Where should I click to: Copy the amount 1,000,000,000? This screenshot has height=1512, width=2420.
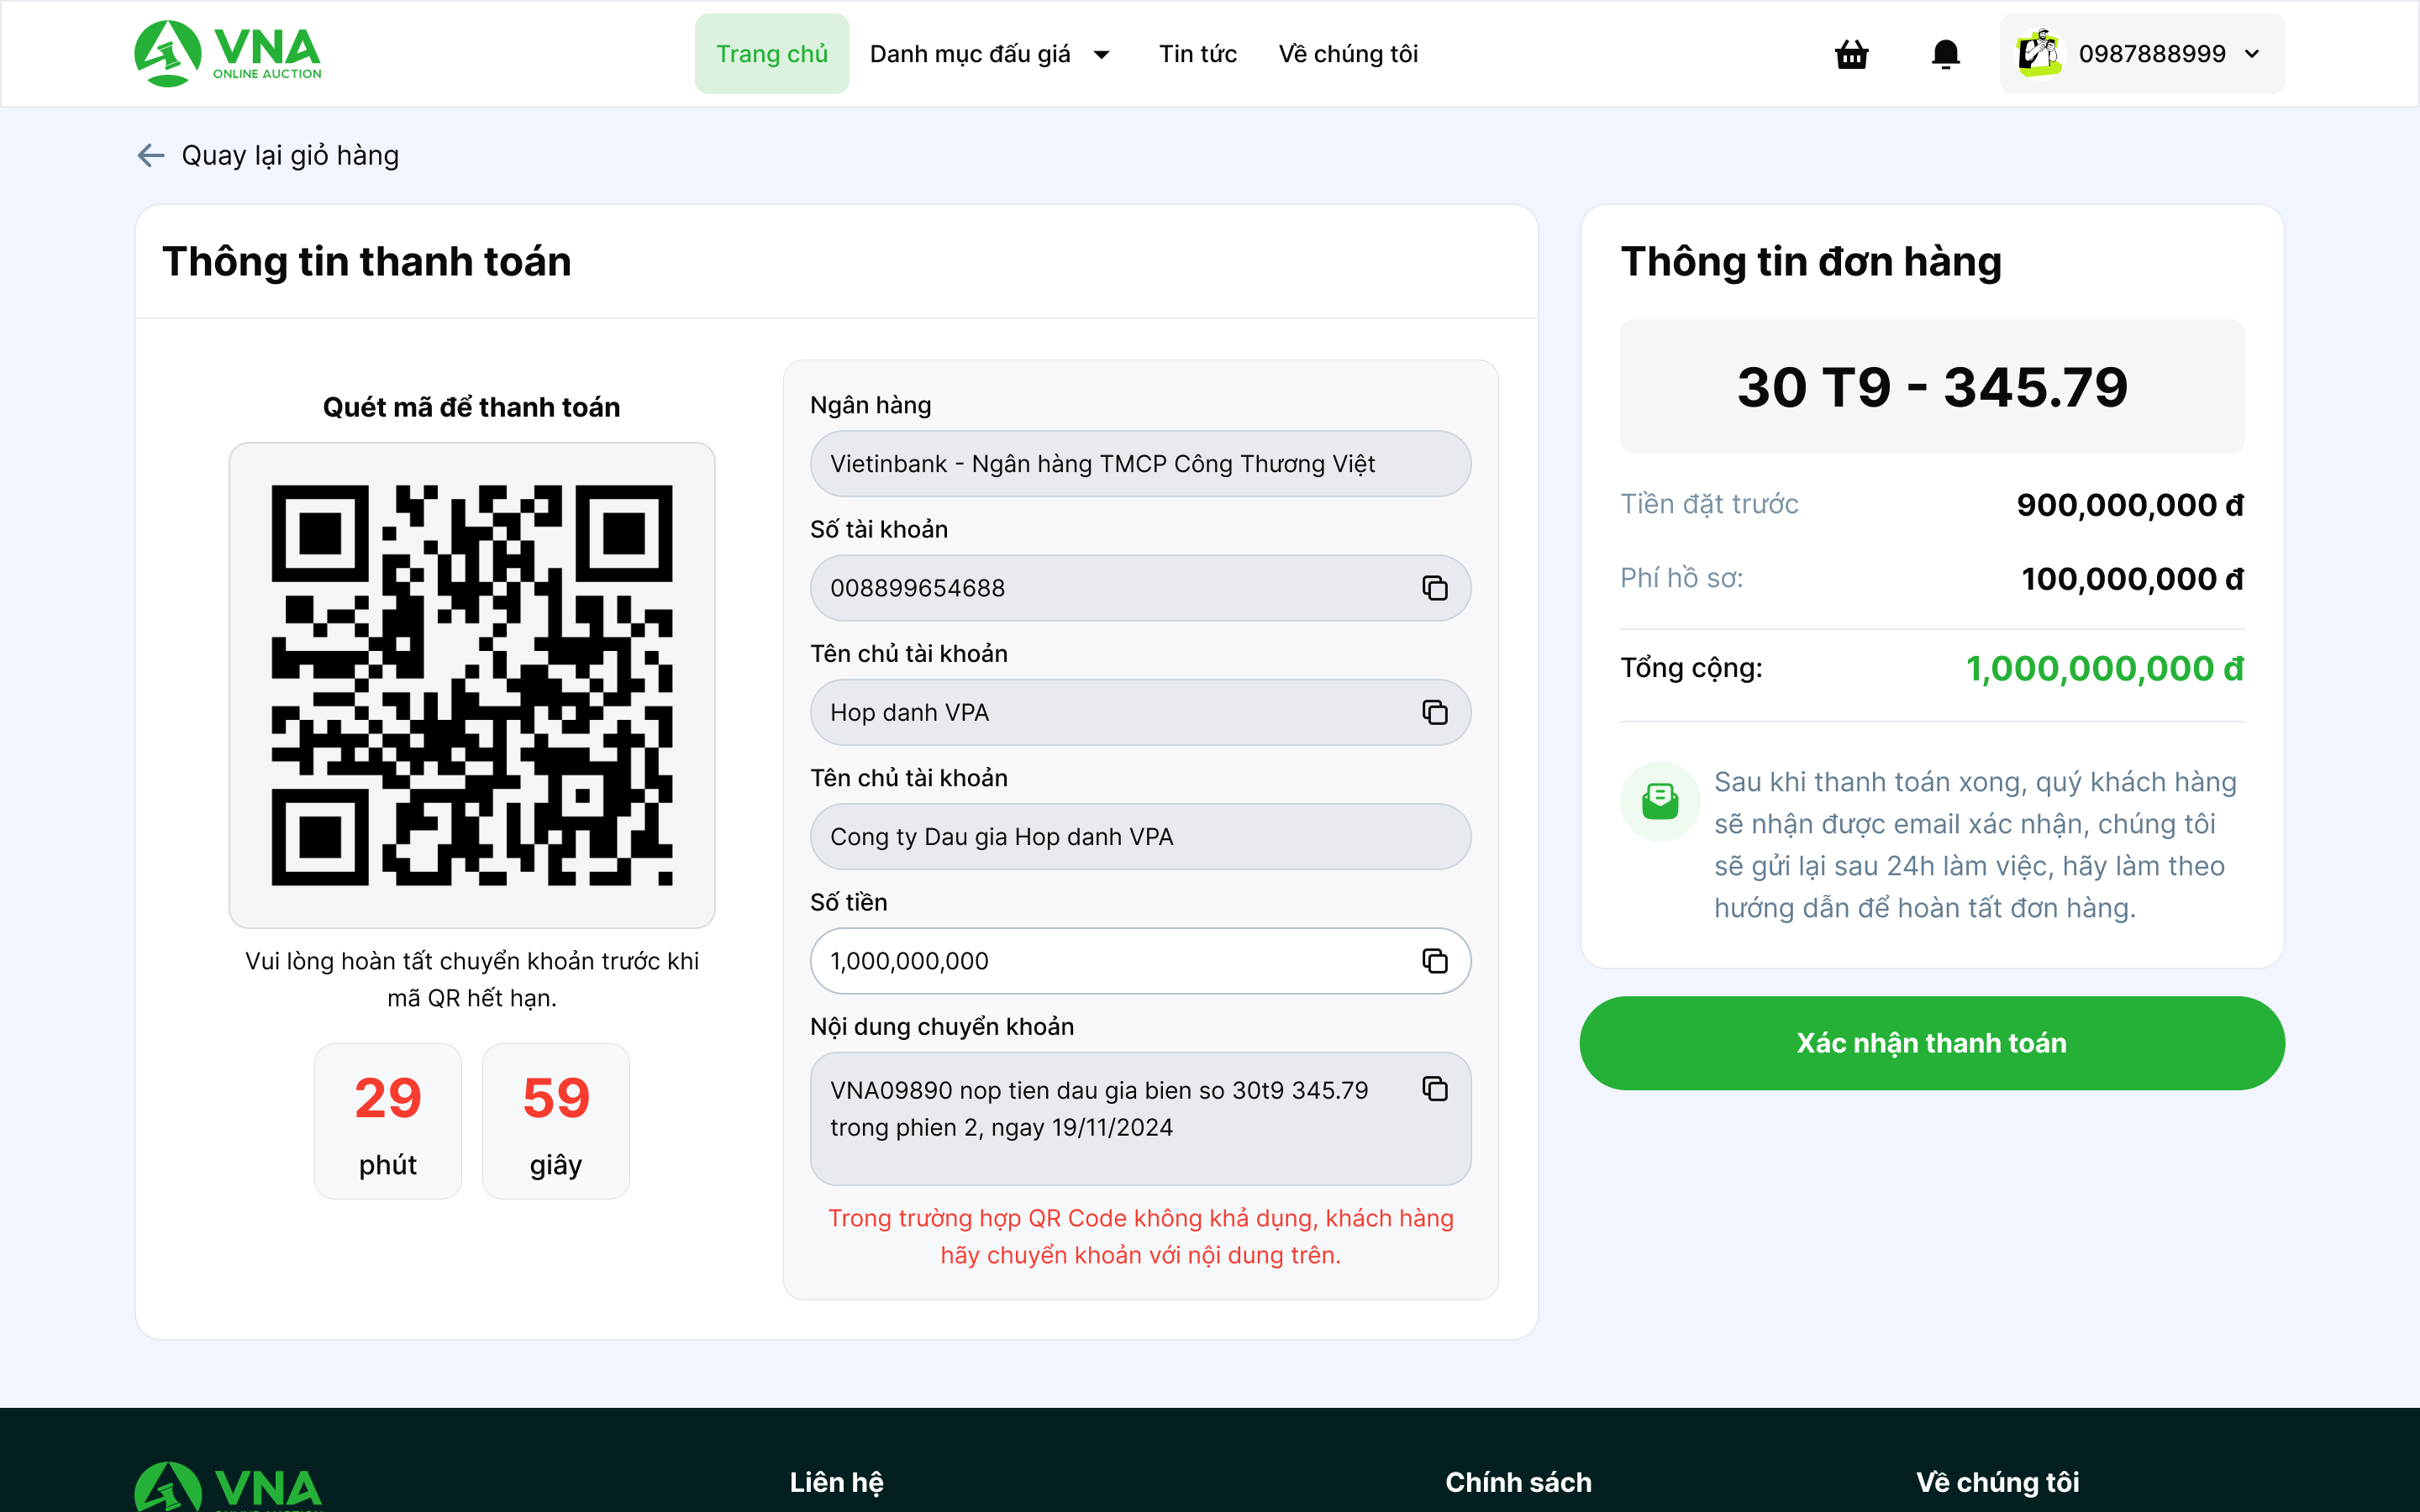point(1434,961)
